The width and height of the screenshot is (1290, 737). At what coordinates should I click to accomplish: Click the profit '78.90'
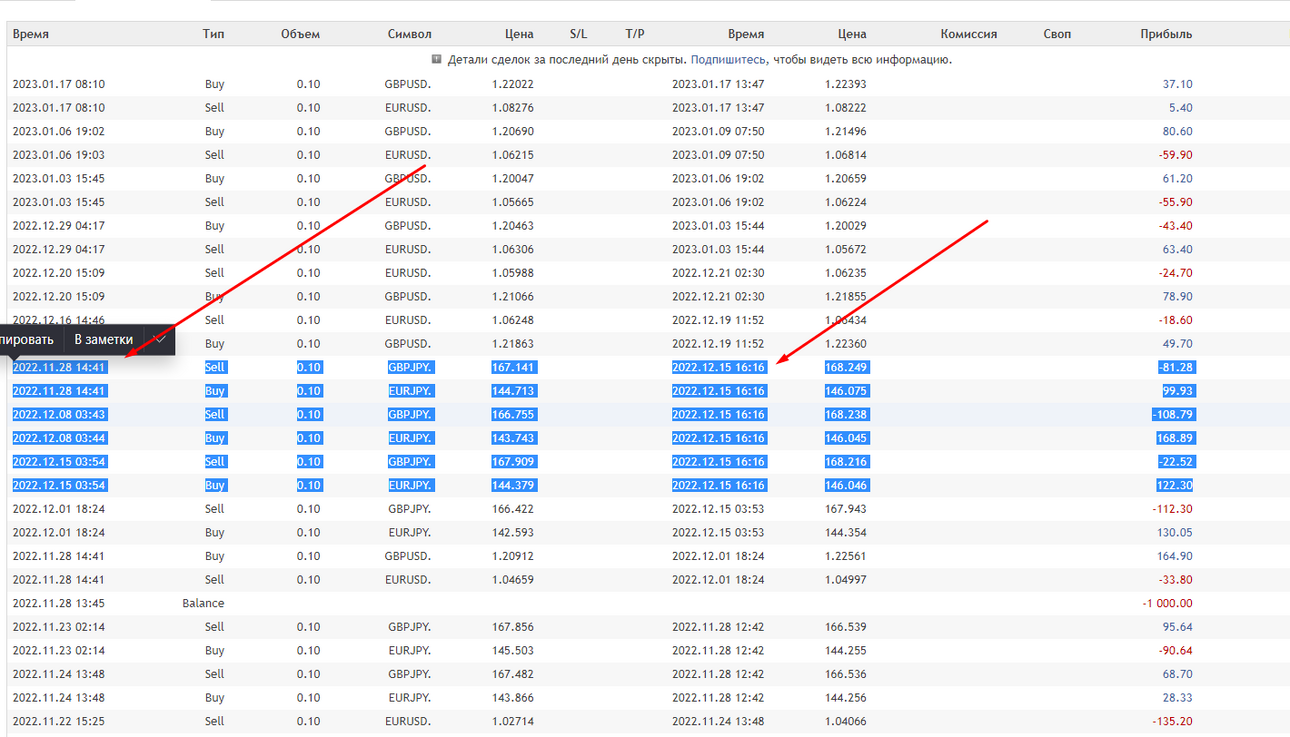1177,296
